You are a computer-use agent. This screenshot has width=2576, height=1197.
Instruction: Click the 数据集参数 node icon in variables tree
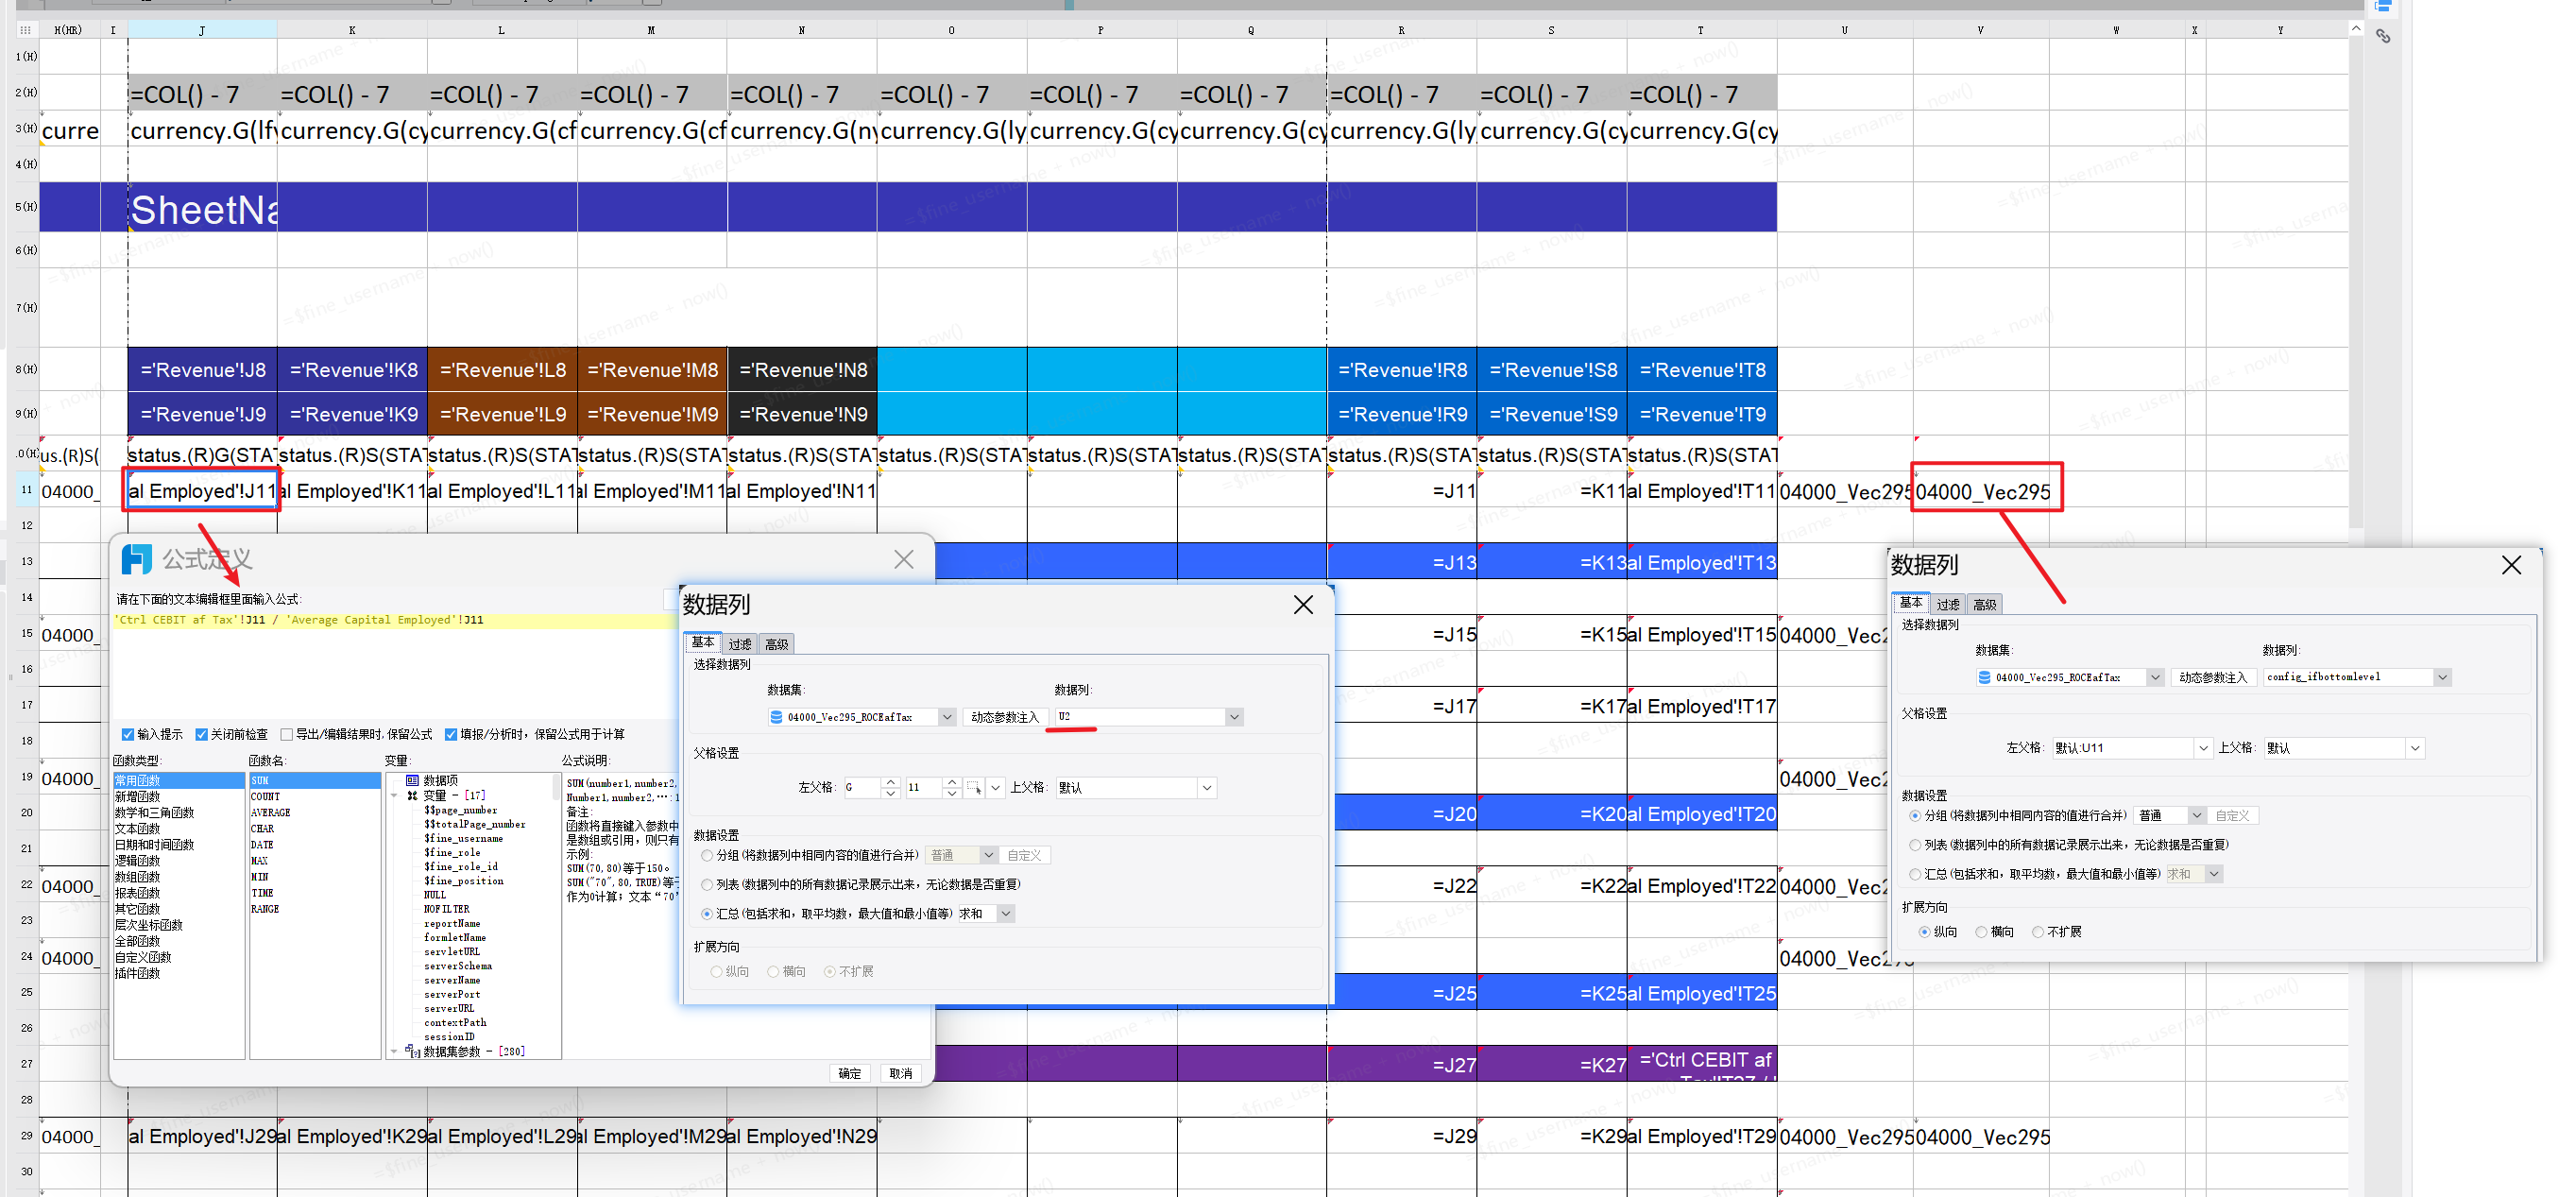point(412,1051)
